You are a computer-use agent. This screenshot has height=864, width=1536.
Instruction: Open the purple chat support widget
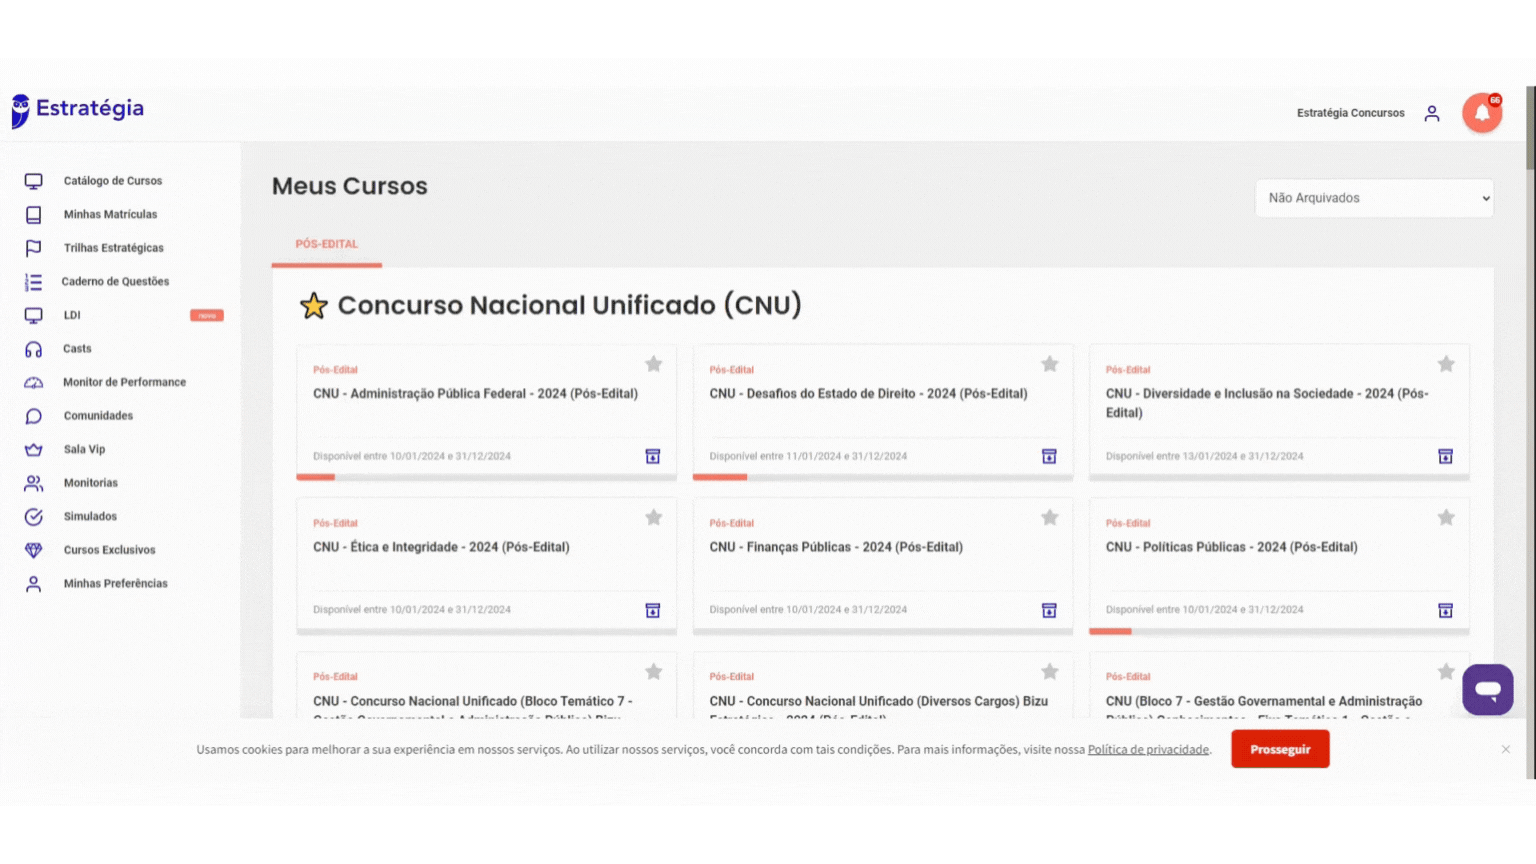point(1487,689)
